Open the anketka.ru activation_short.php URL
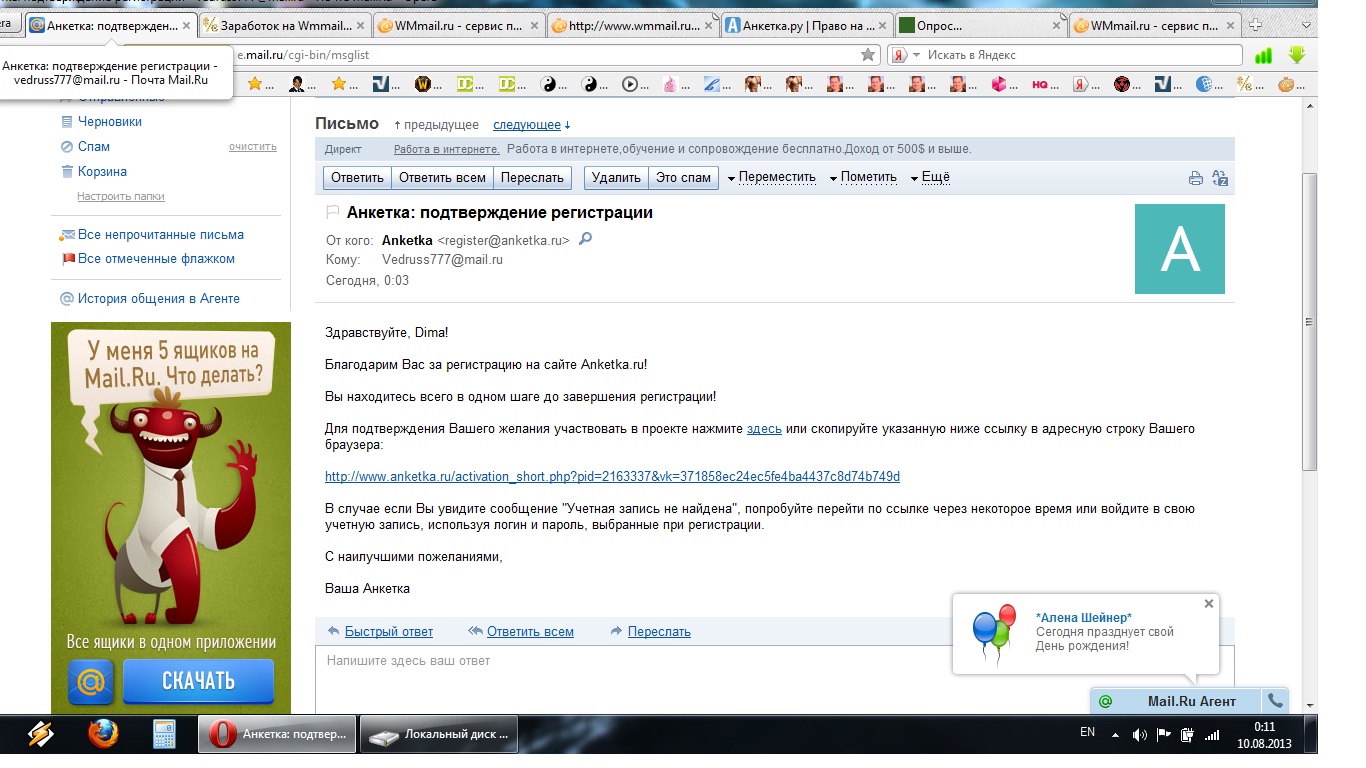1366x768 pixels. point(612,477)
